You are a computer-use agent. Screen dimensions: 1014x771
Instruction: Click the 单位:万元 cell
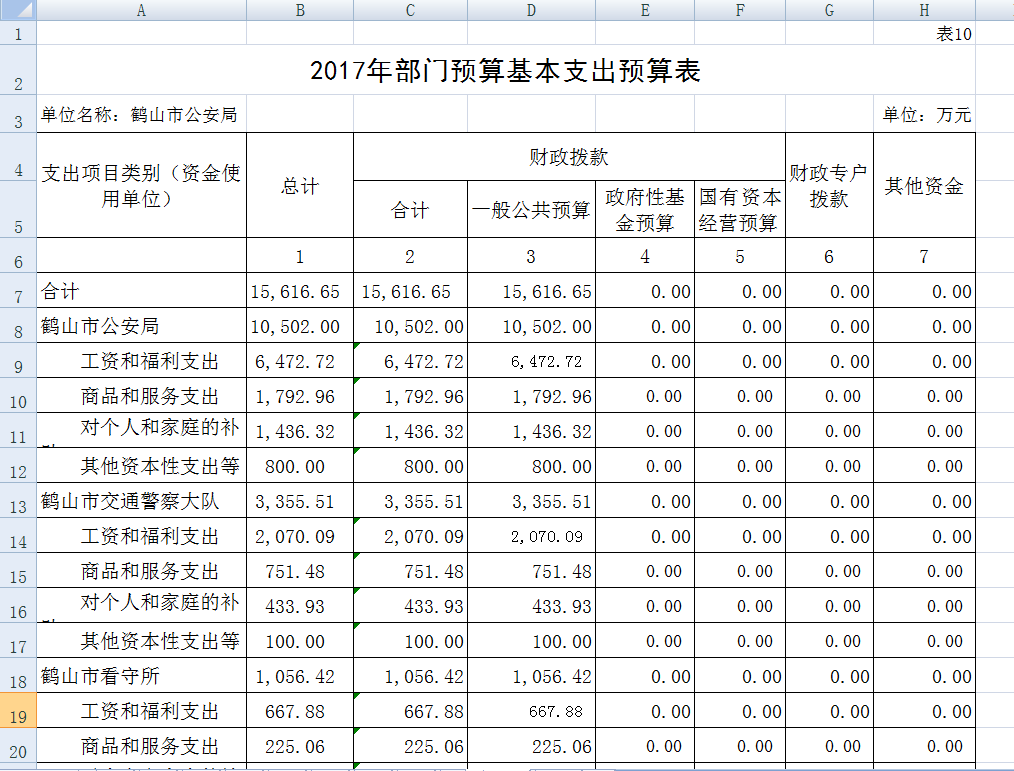pyautogui.click(x=926, y=115)
